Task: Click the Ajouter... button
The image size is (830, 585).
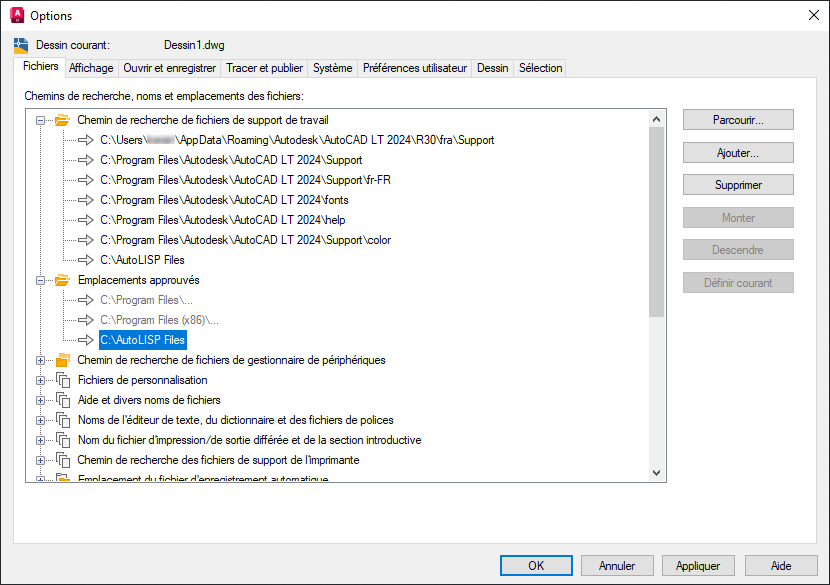Action: pyautogui.click(x=738, y=152)
